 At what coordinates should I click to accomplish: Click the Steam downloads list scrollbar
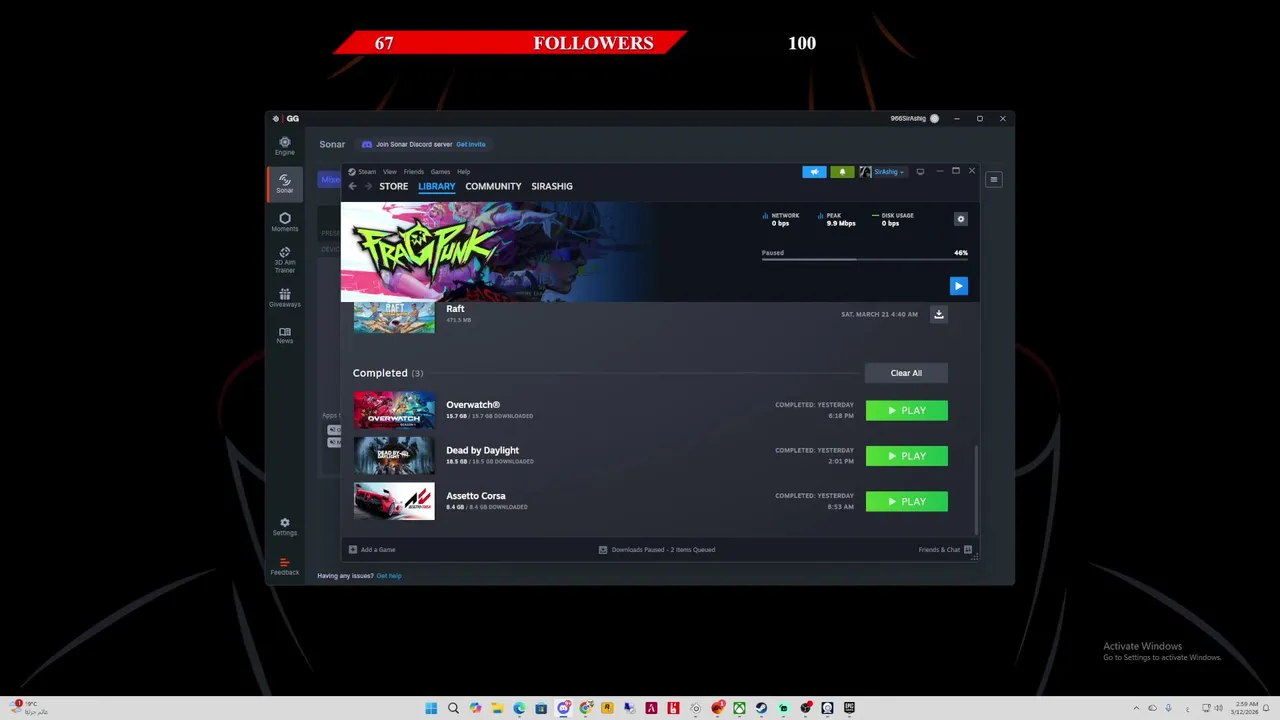tap(976, 490)
